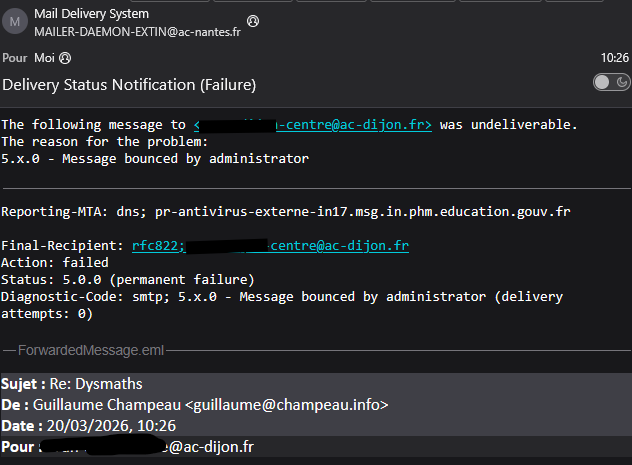Click '5.x.0 - Message bounced by administrator' line

tap(155, 159)
